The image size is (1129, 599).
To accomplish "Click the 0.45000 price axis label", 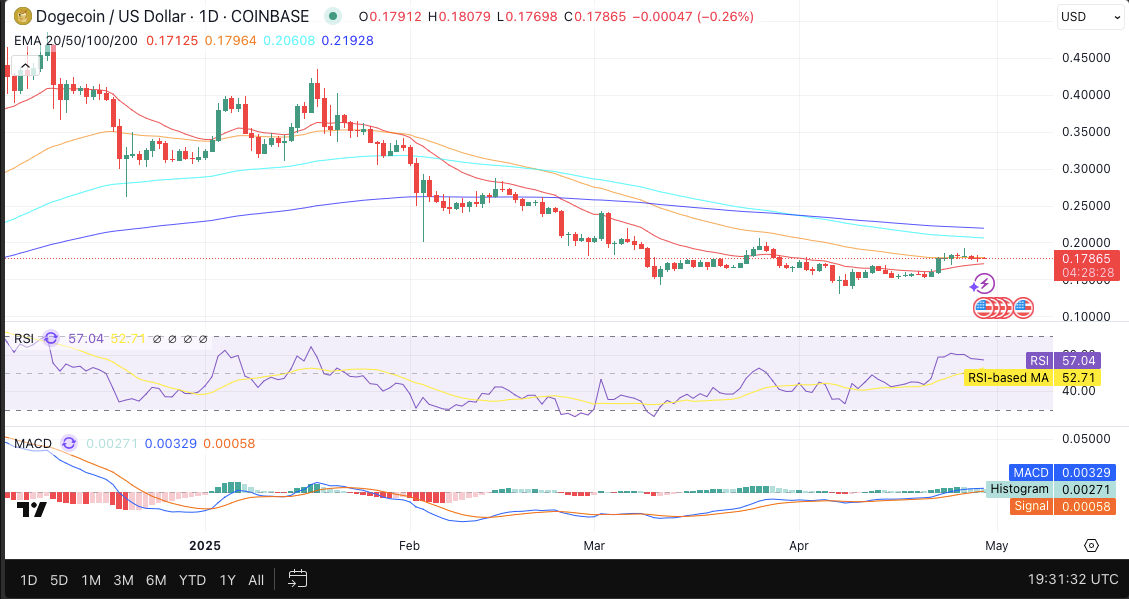I will pos(1087,58).
